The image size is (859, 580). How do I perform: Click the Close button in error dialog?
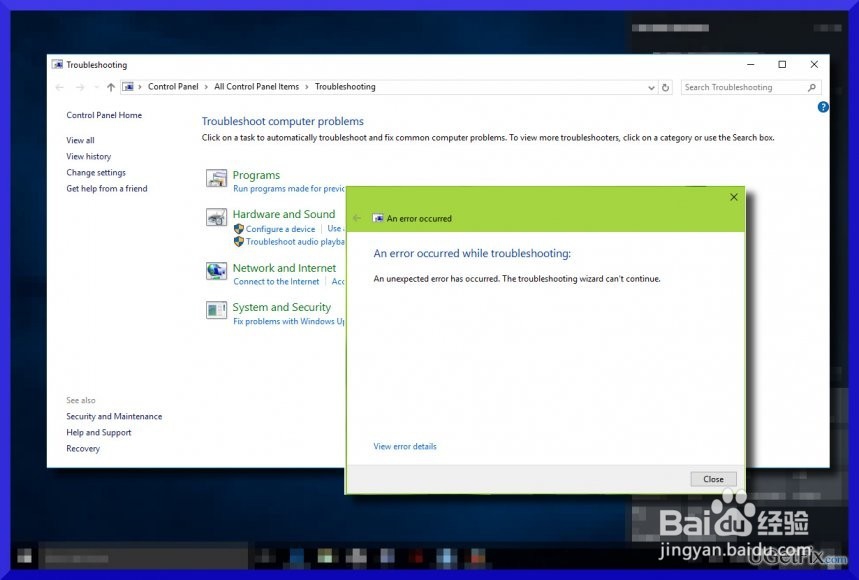click(x=713, y=479)
